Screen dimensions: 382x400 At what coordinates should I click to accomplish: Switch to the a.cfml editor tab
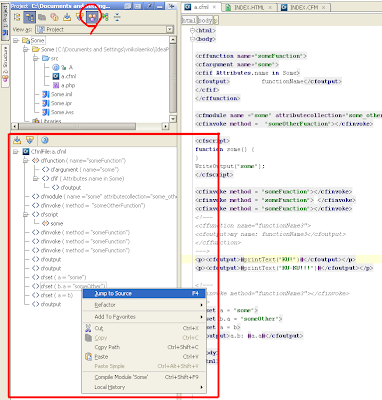coord(201,7)
